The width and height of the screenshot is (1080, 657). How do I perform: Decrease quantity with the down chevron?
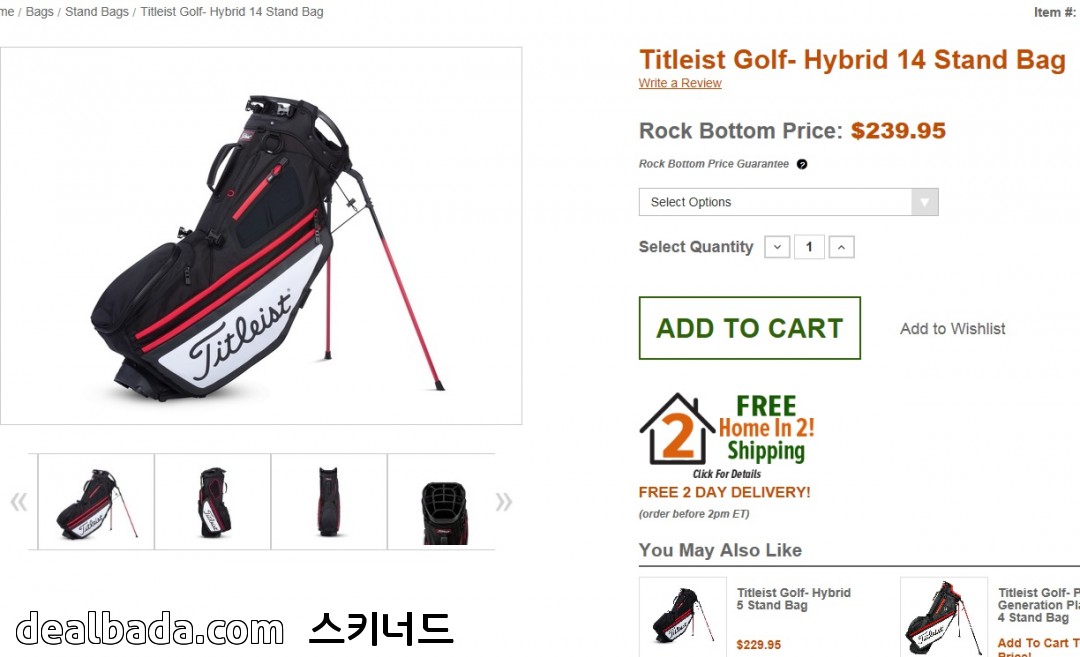coord(777,247)
